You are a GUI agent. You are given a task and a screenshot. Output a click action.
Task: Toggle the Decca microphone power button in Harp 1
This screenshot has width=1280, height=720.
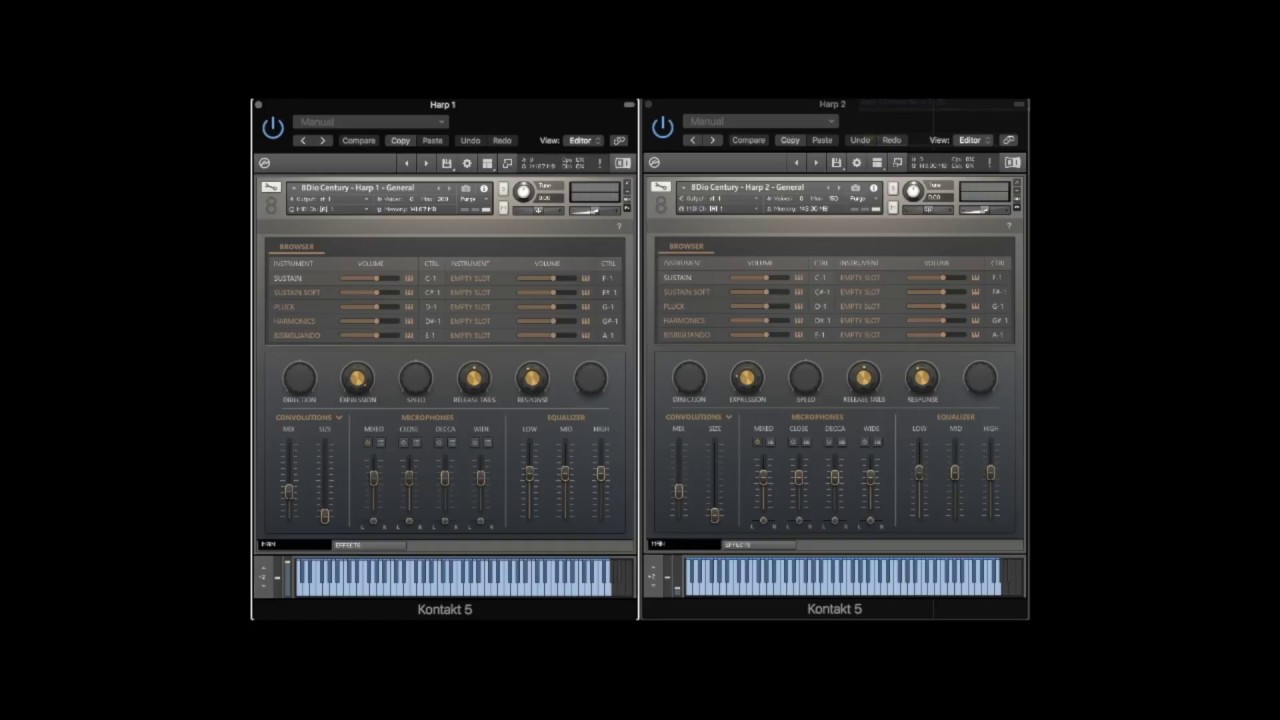[x=440, y=442]
